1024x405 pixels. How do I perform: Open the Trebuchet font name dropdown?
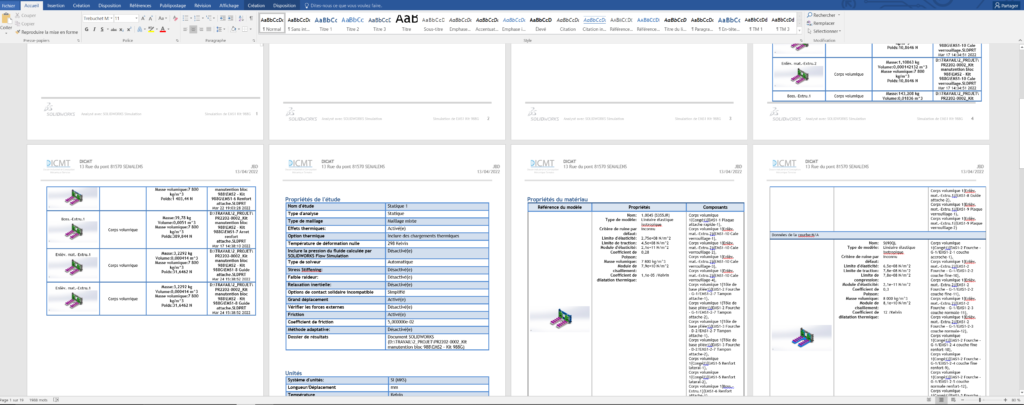click(x=111, y=18)
